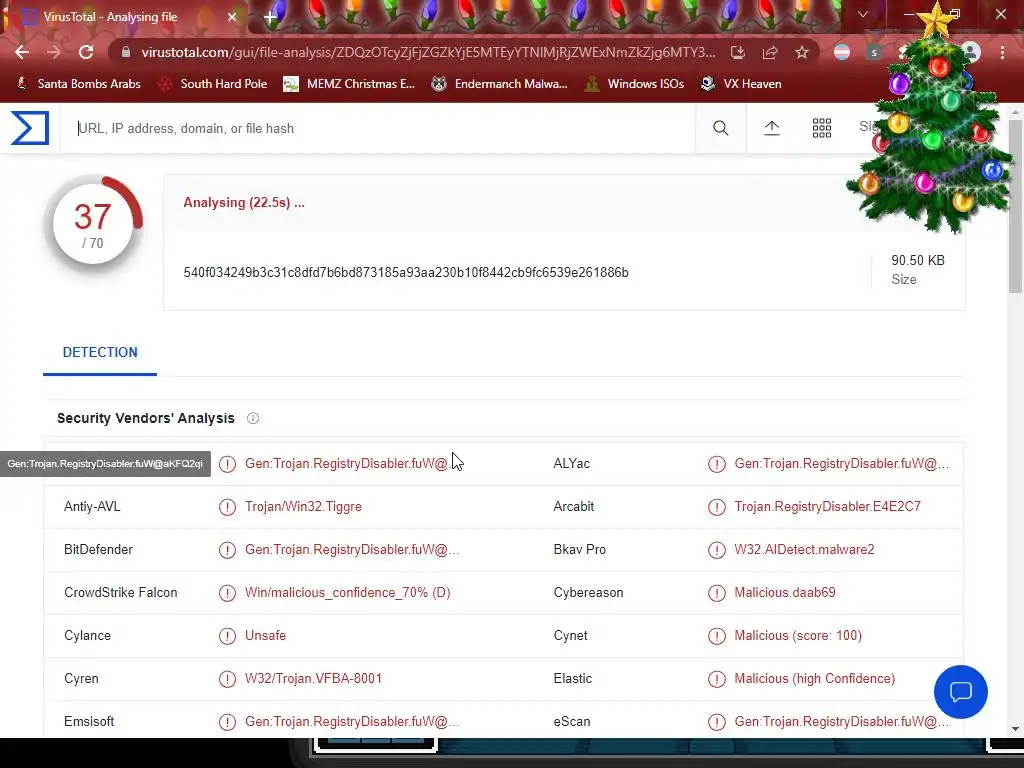Open the Endermanch Malwa... bookmark
This screenshot has height=768, width=1024.
(500, 84)
